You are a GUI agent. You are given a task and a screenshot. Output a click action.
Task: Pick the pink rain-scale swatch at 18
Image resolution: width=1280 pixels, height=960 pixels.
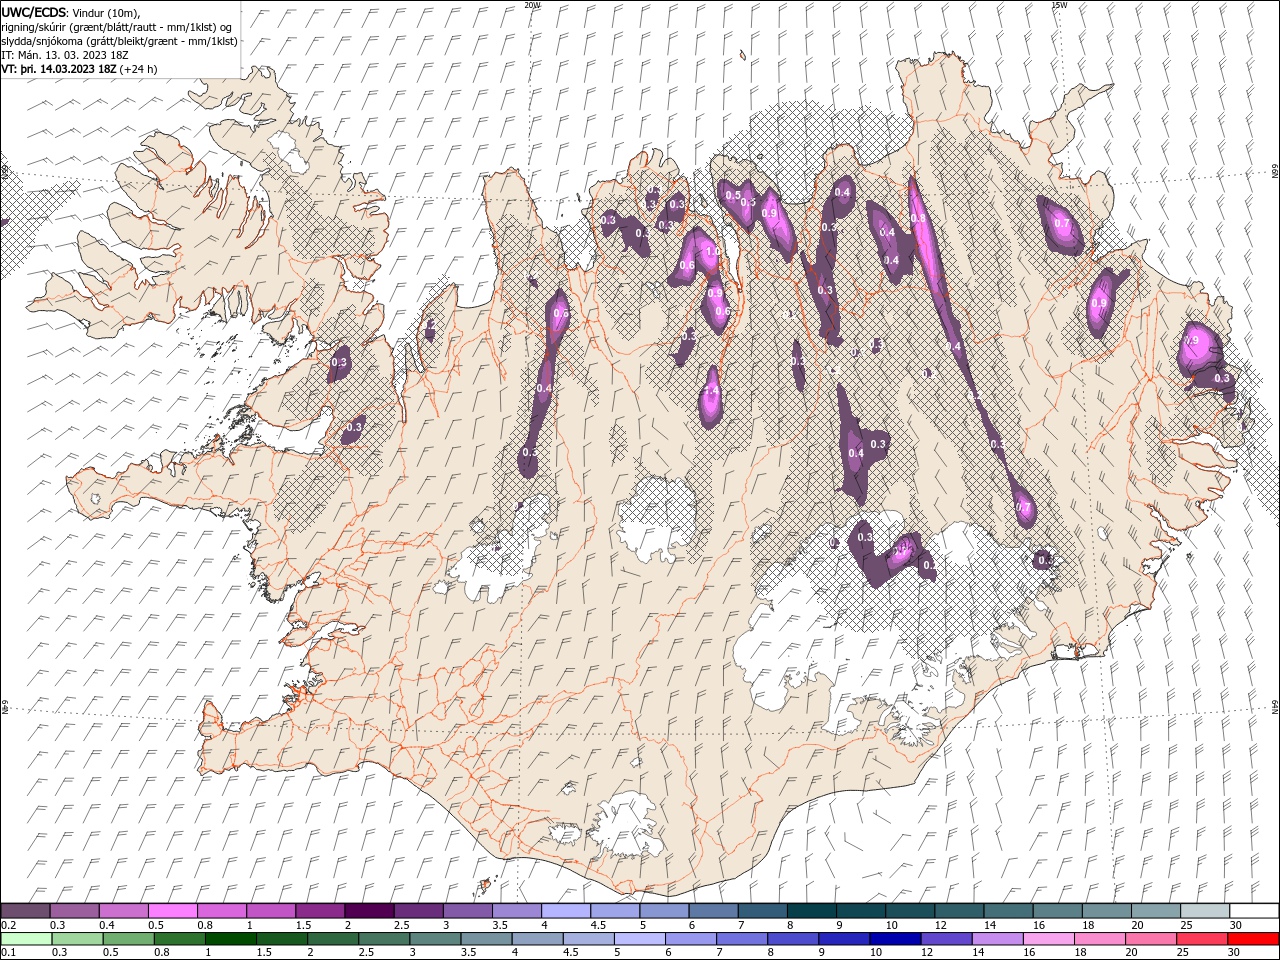coord(1099,939)
